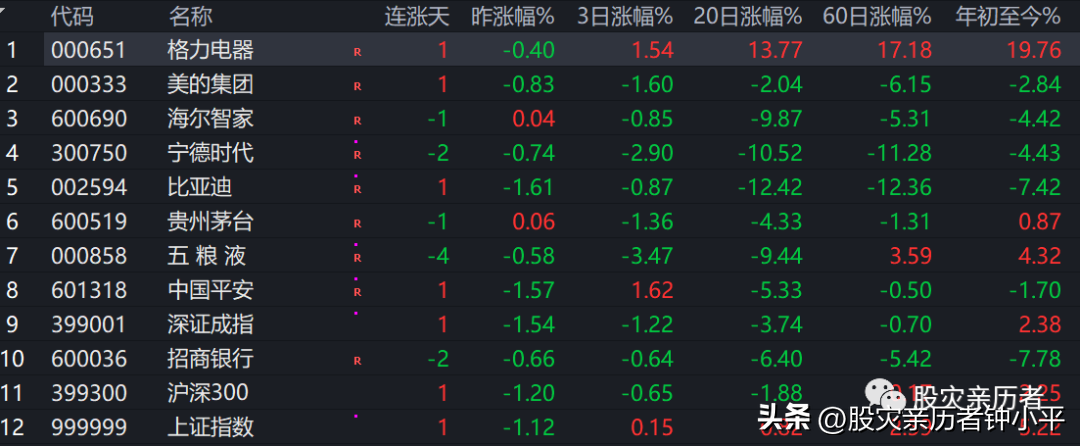The width and height of the screenshot is (1080, 446).
Task: Click the R marker beside 中国平安
Action: pos(357,293)
